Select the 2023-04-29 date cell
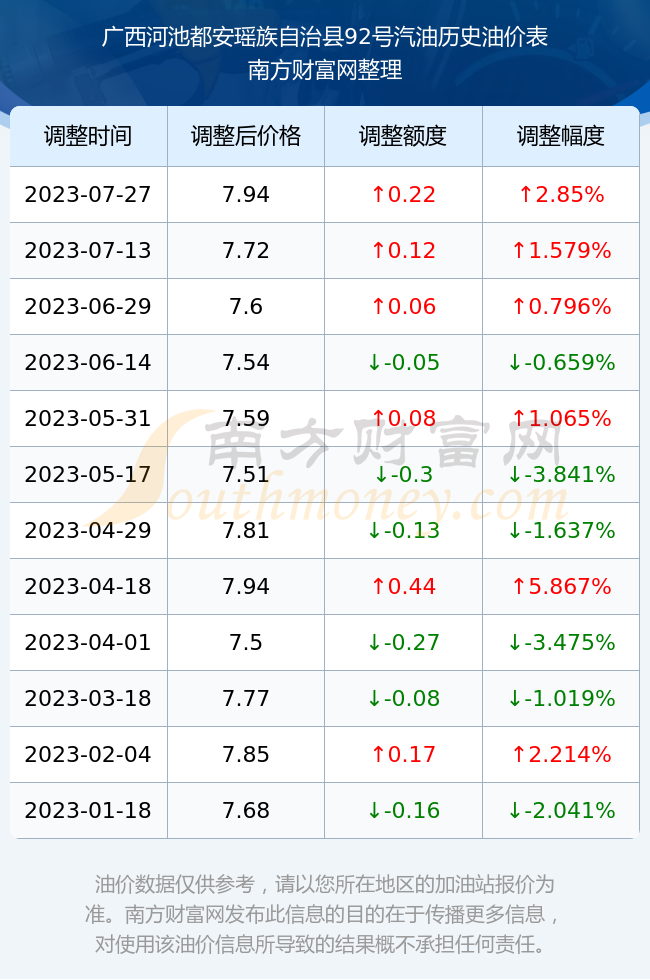The image size is (650, 980). 88,531
